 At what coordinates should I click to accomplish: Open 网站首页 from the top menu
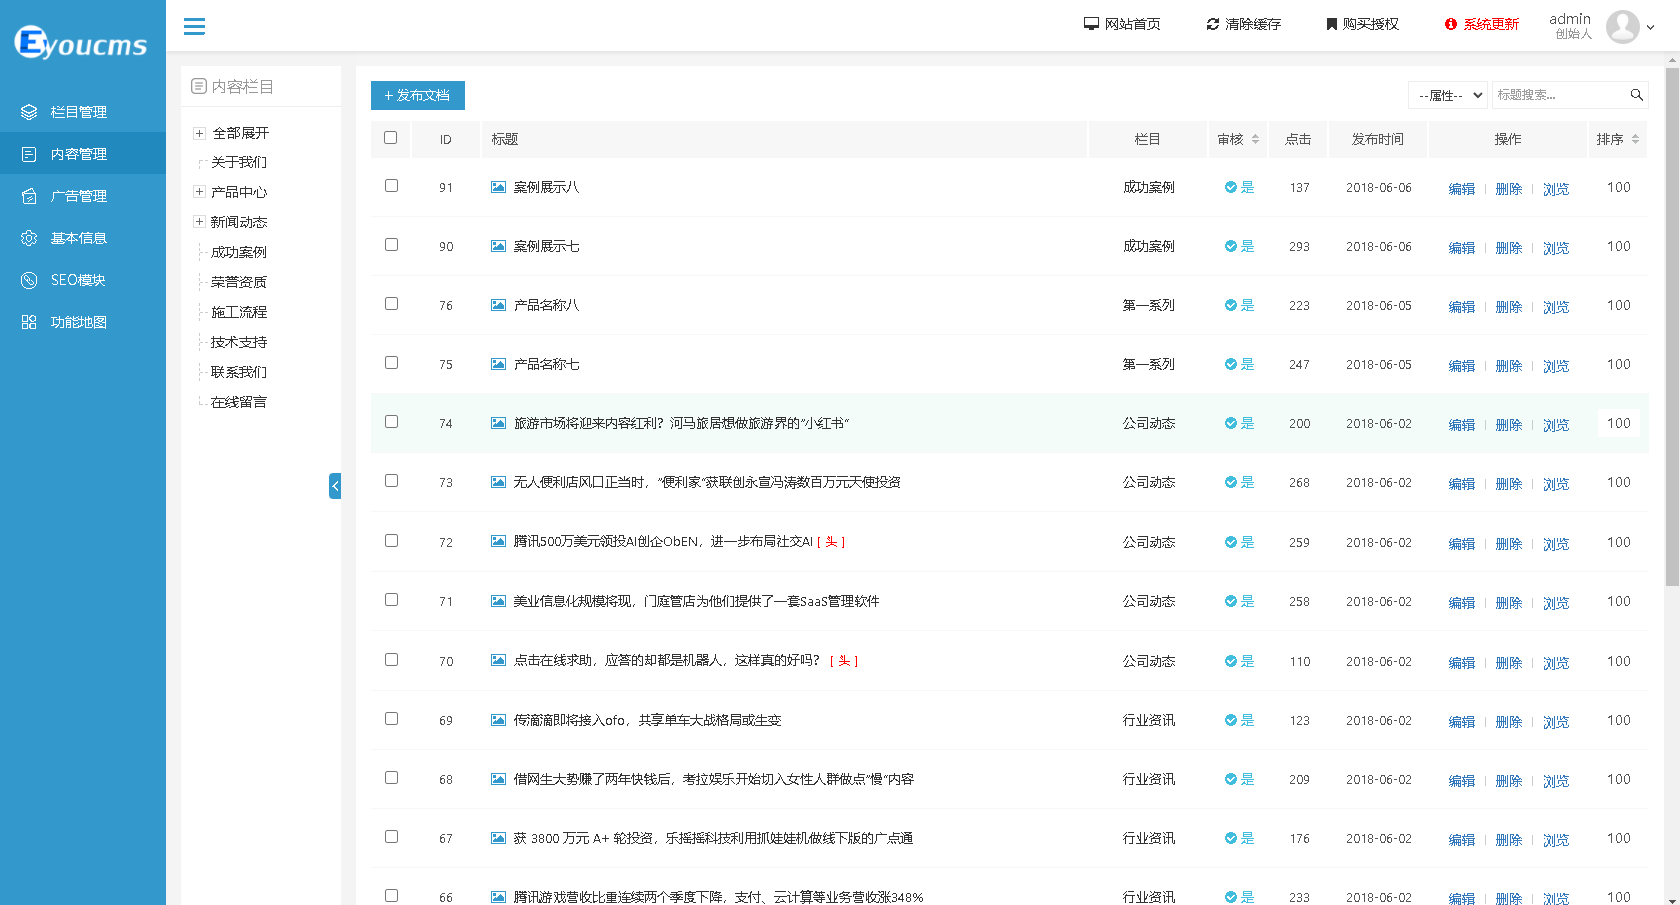point(1122,23)
